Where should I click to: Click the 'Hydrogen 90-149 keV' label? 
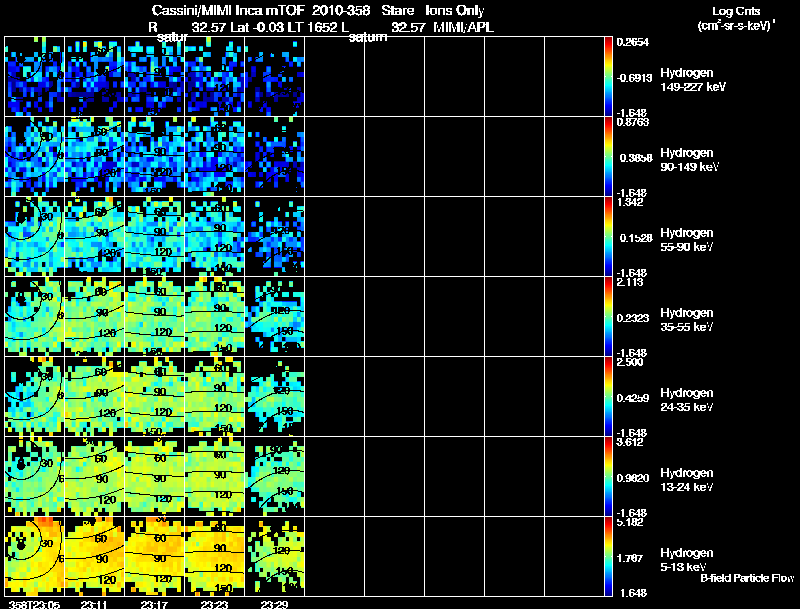[689, 160]
